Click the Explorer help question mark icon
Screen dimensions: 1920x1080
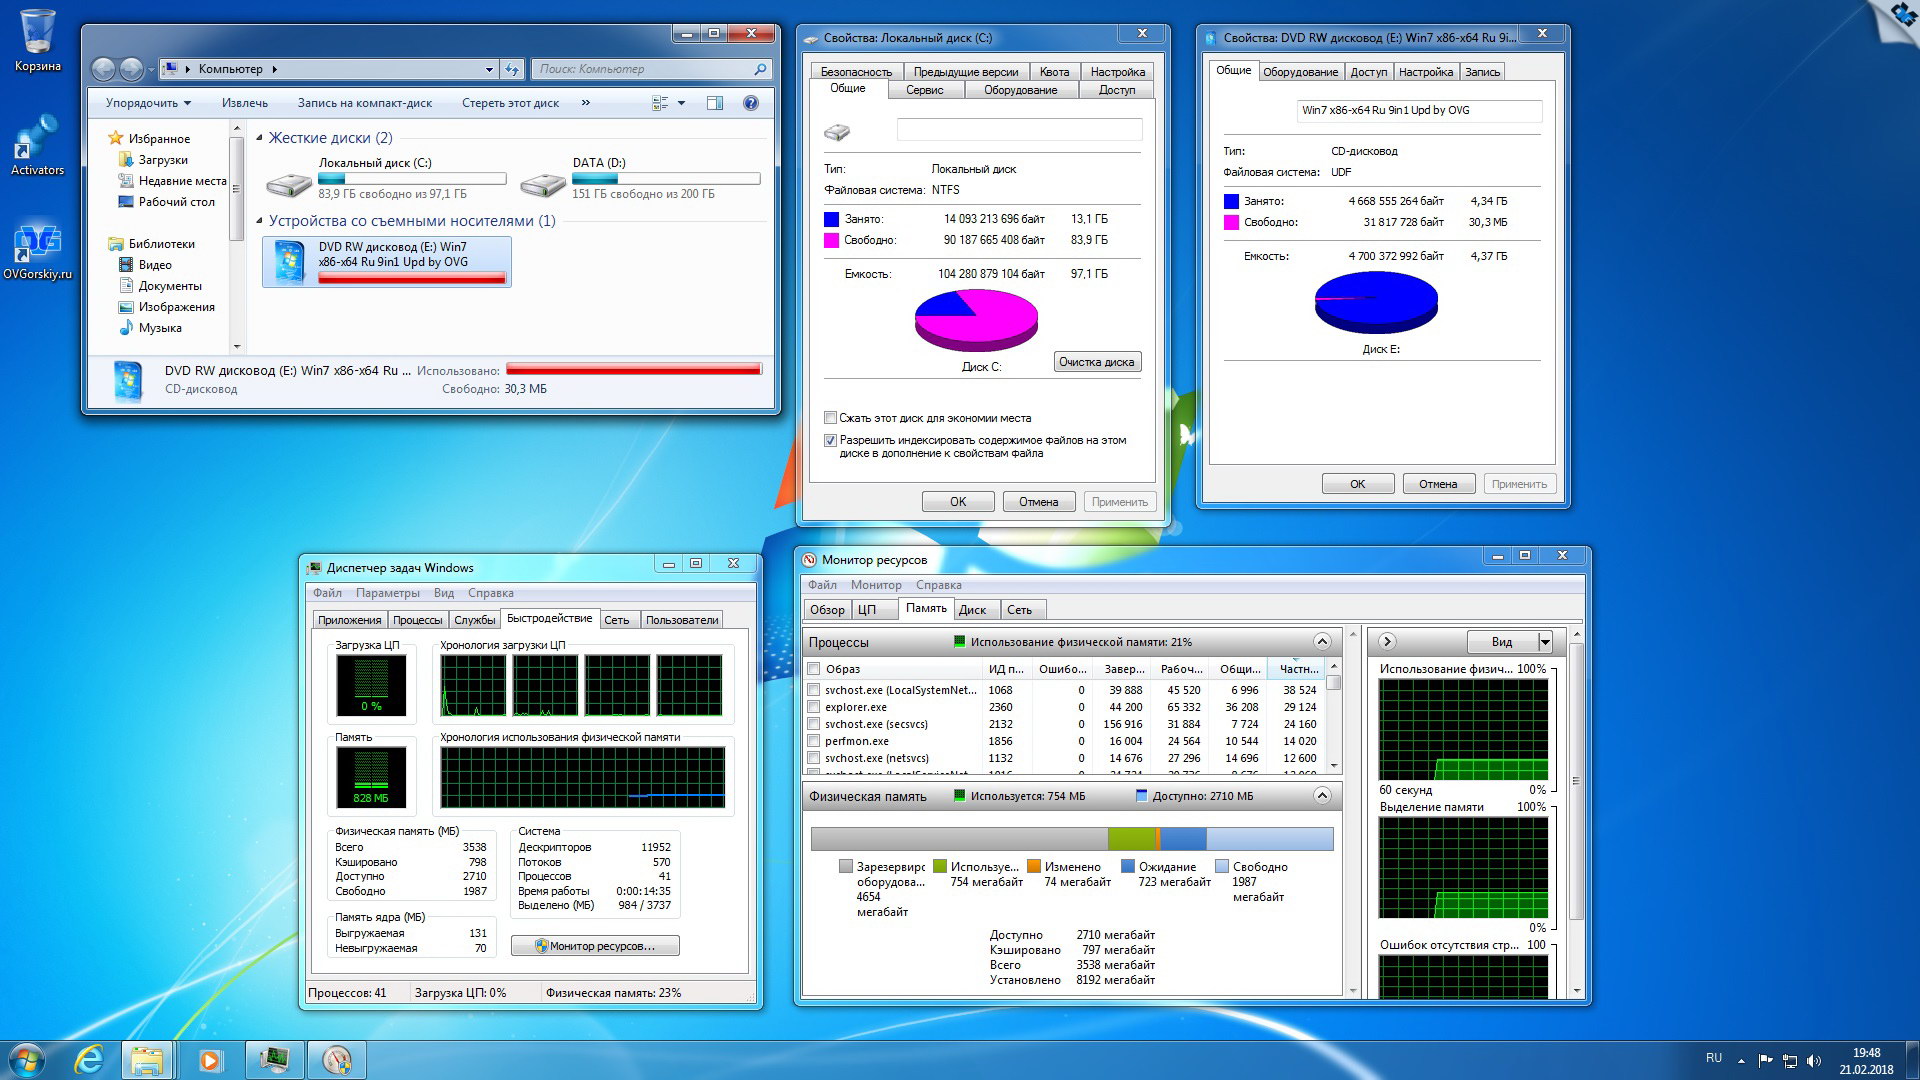(x=751, y=103)
